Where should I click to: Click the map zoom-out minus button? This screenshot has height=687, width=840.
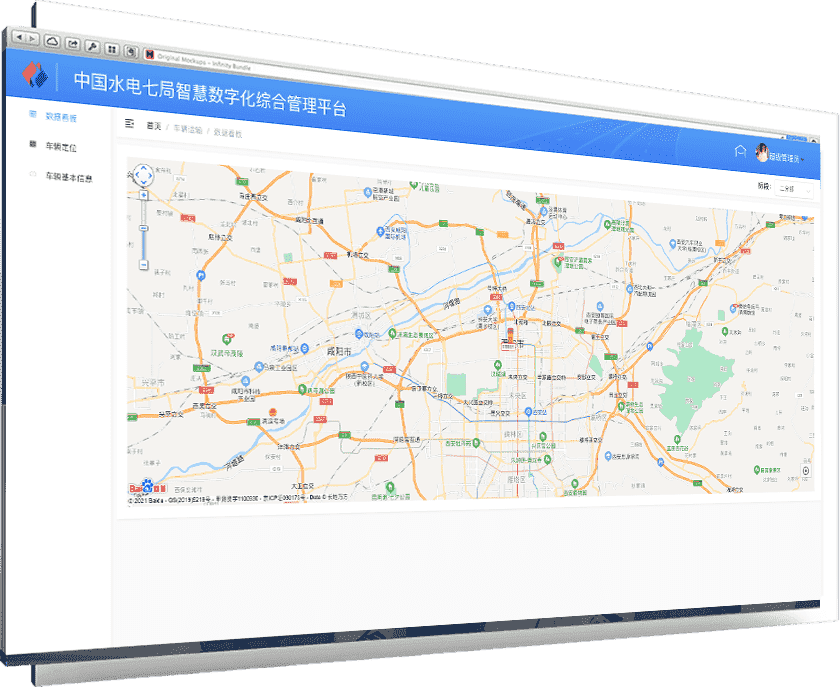(143, 265)
